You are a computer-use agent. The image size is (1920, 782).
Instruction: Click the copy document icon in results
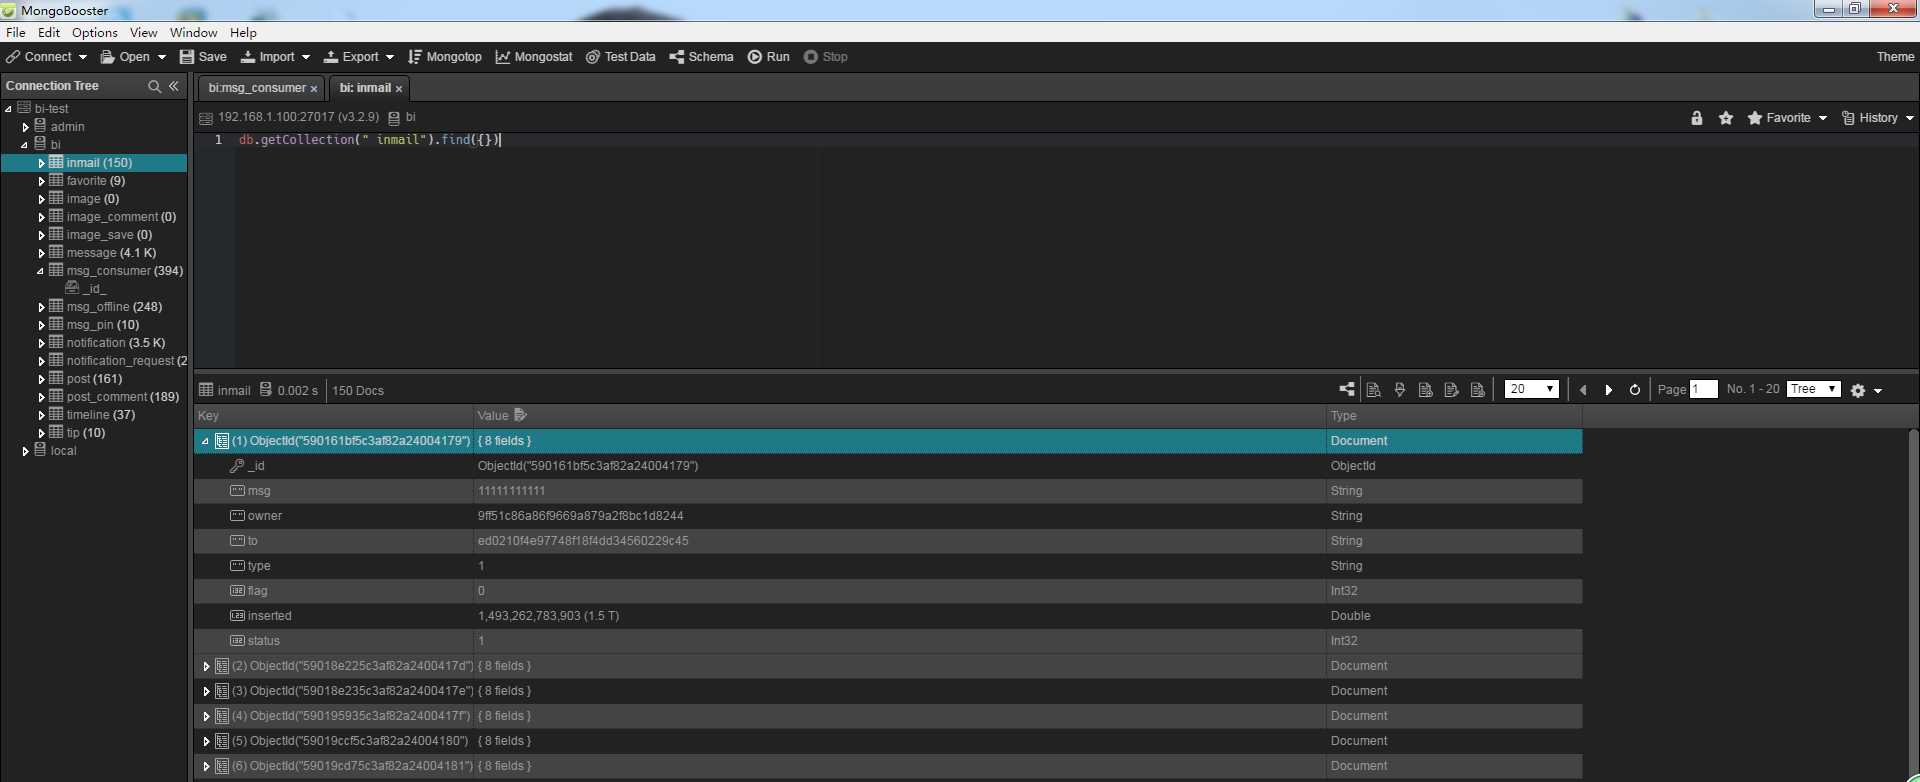(1478, 390)
